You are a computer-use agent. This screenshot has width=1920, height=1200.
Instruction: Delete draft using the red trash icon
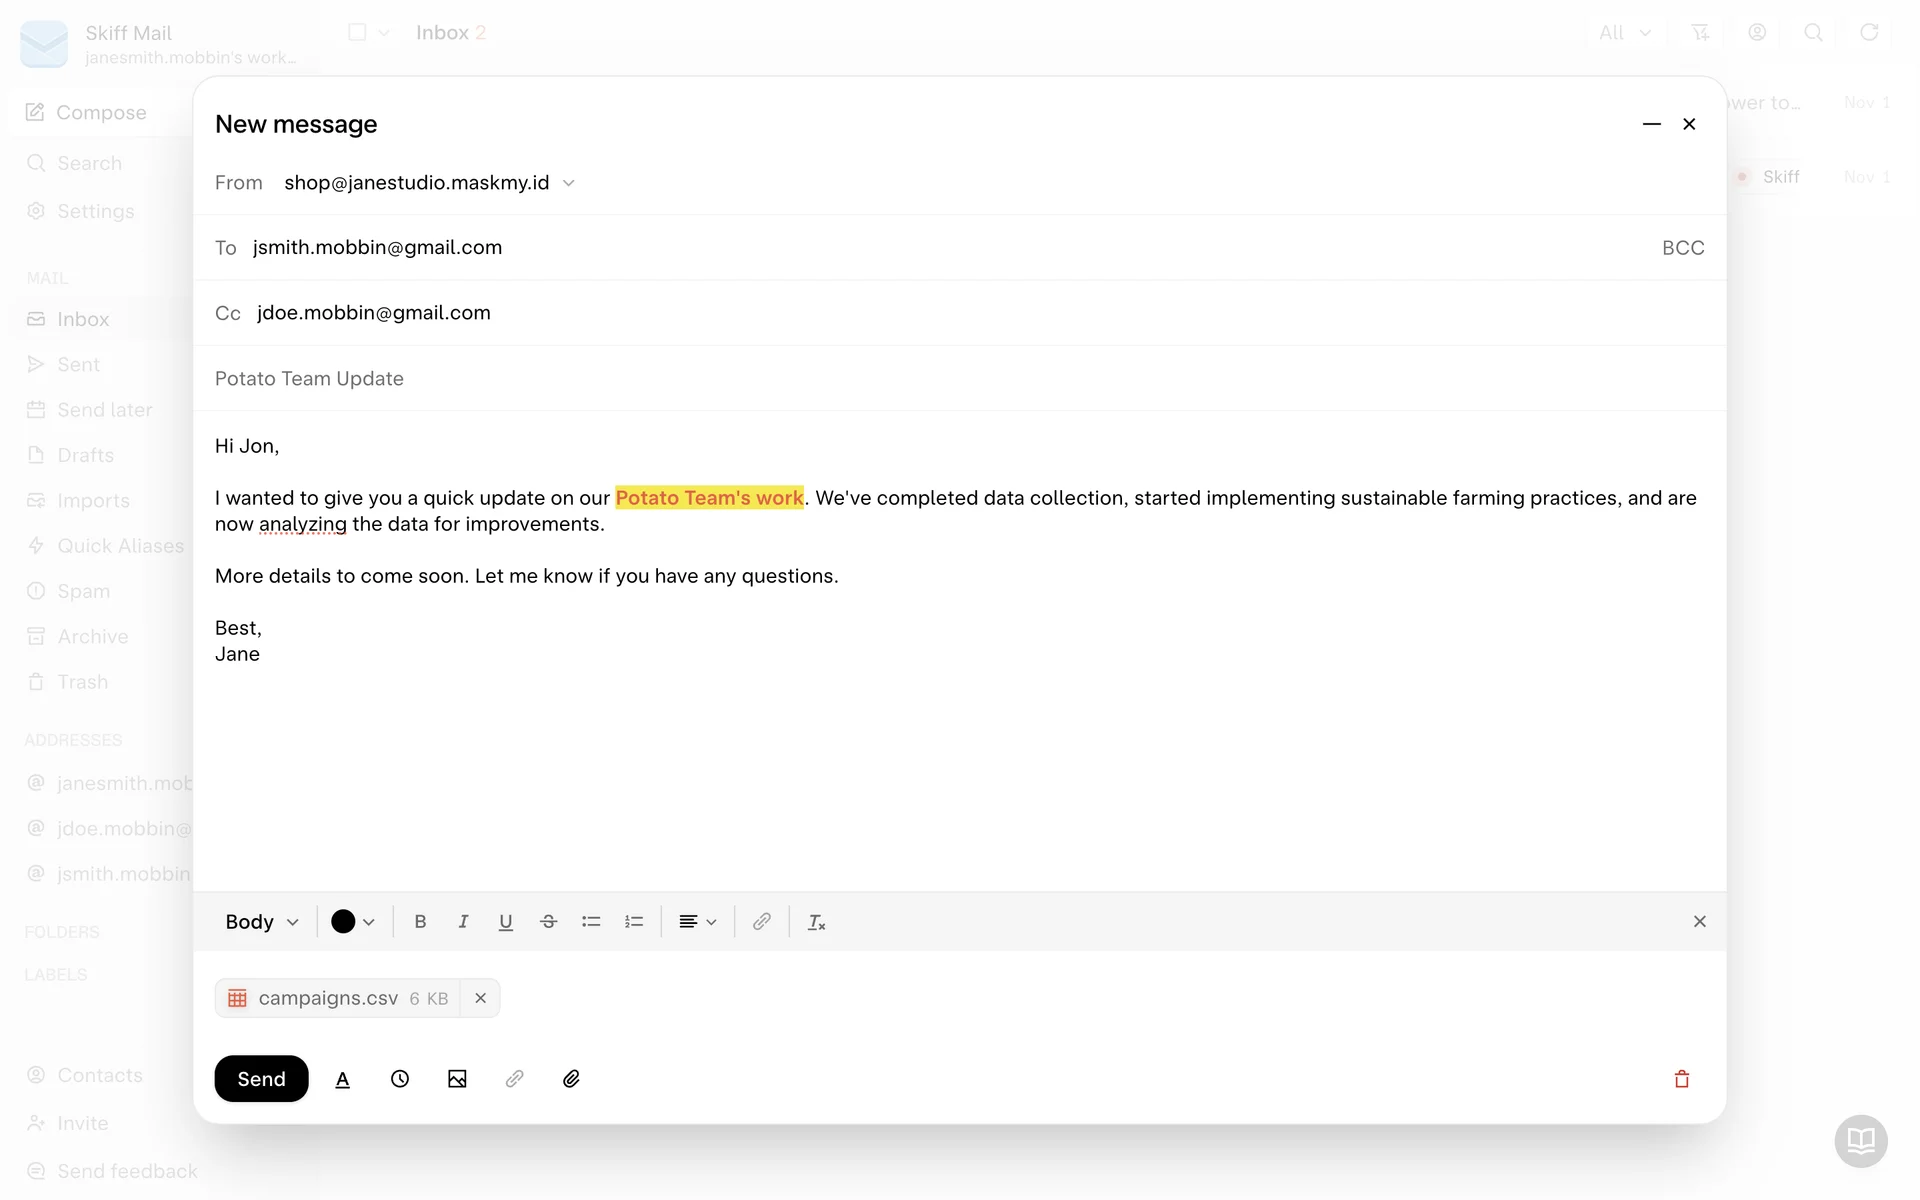pyautogui.click(x=1682, y=1079)
